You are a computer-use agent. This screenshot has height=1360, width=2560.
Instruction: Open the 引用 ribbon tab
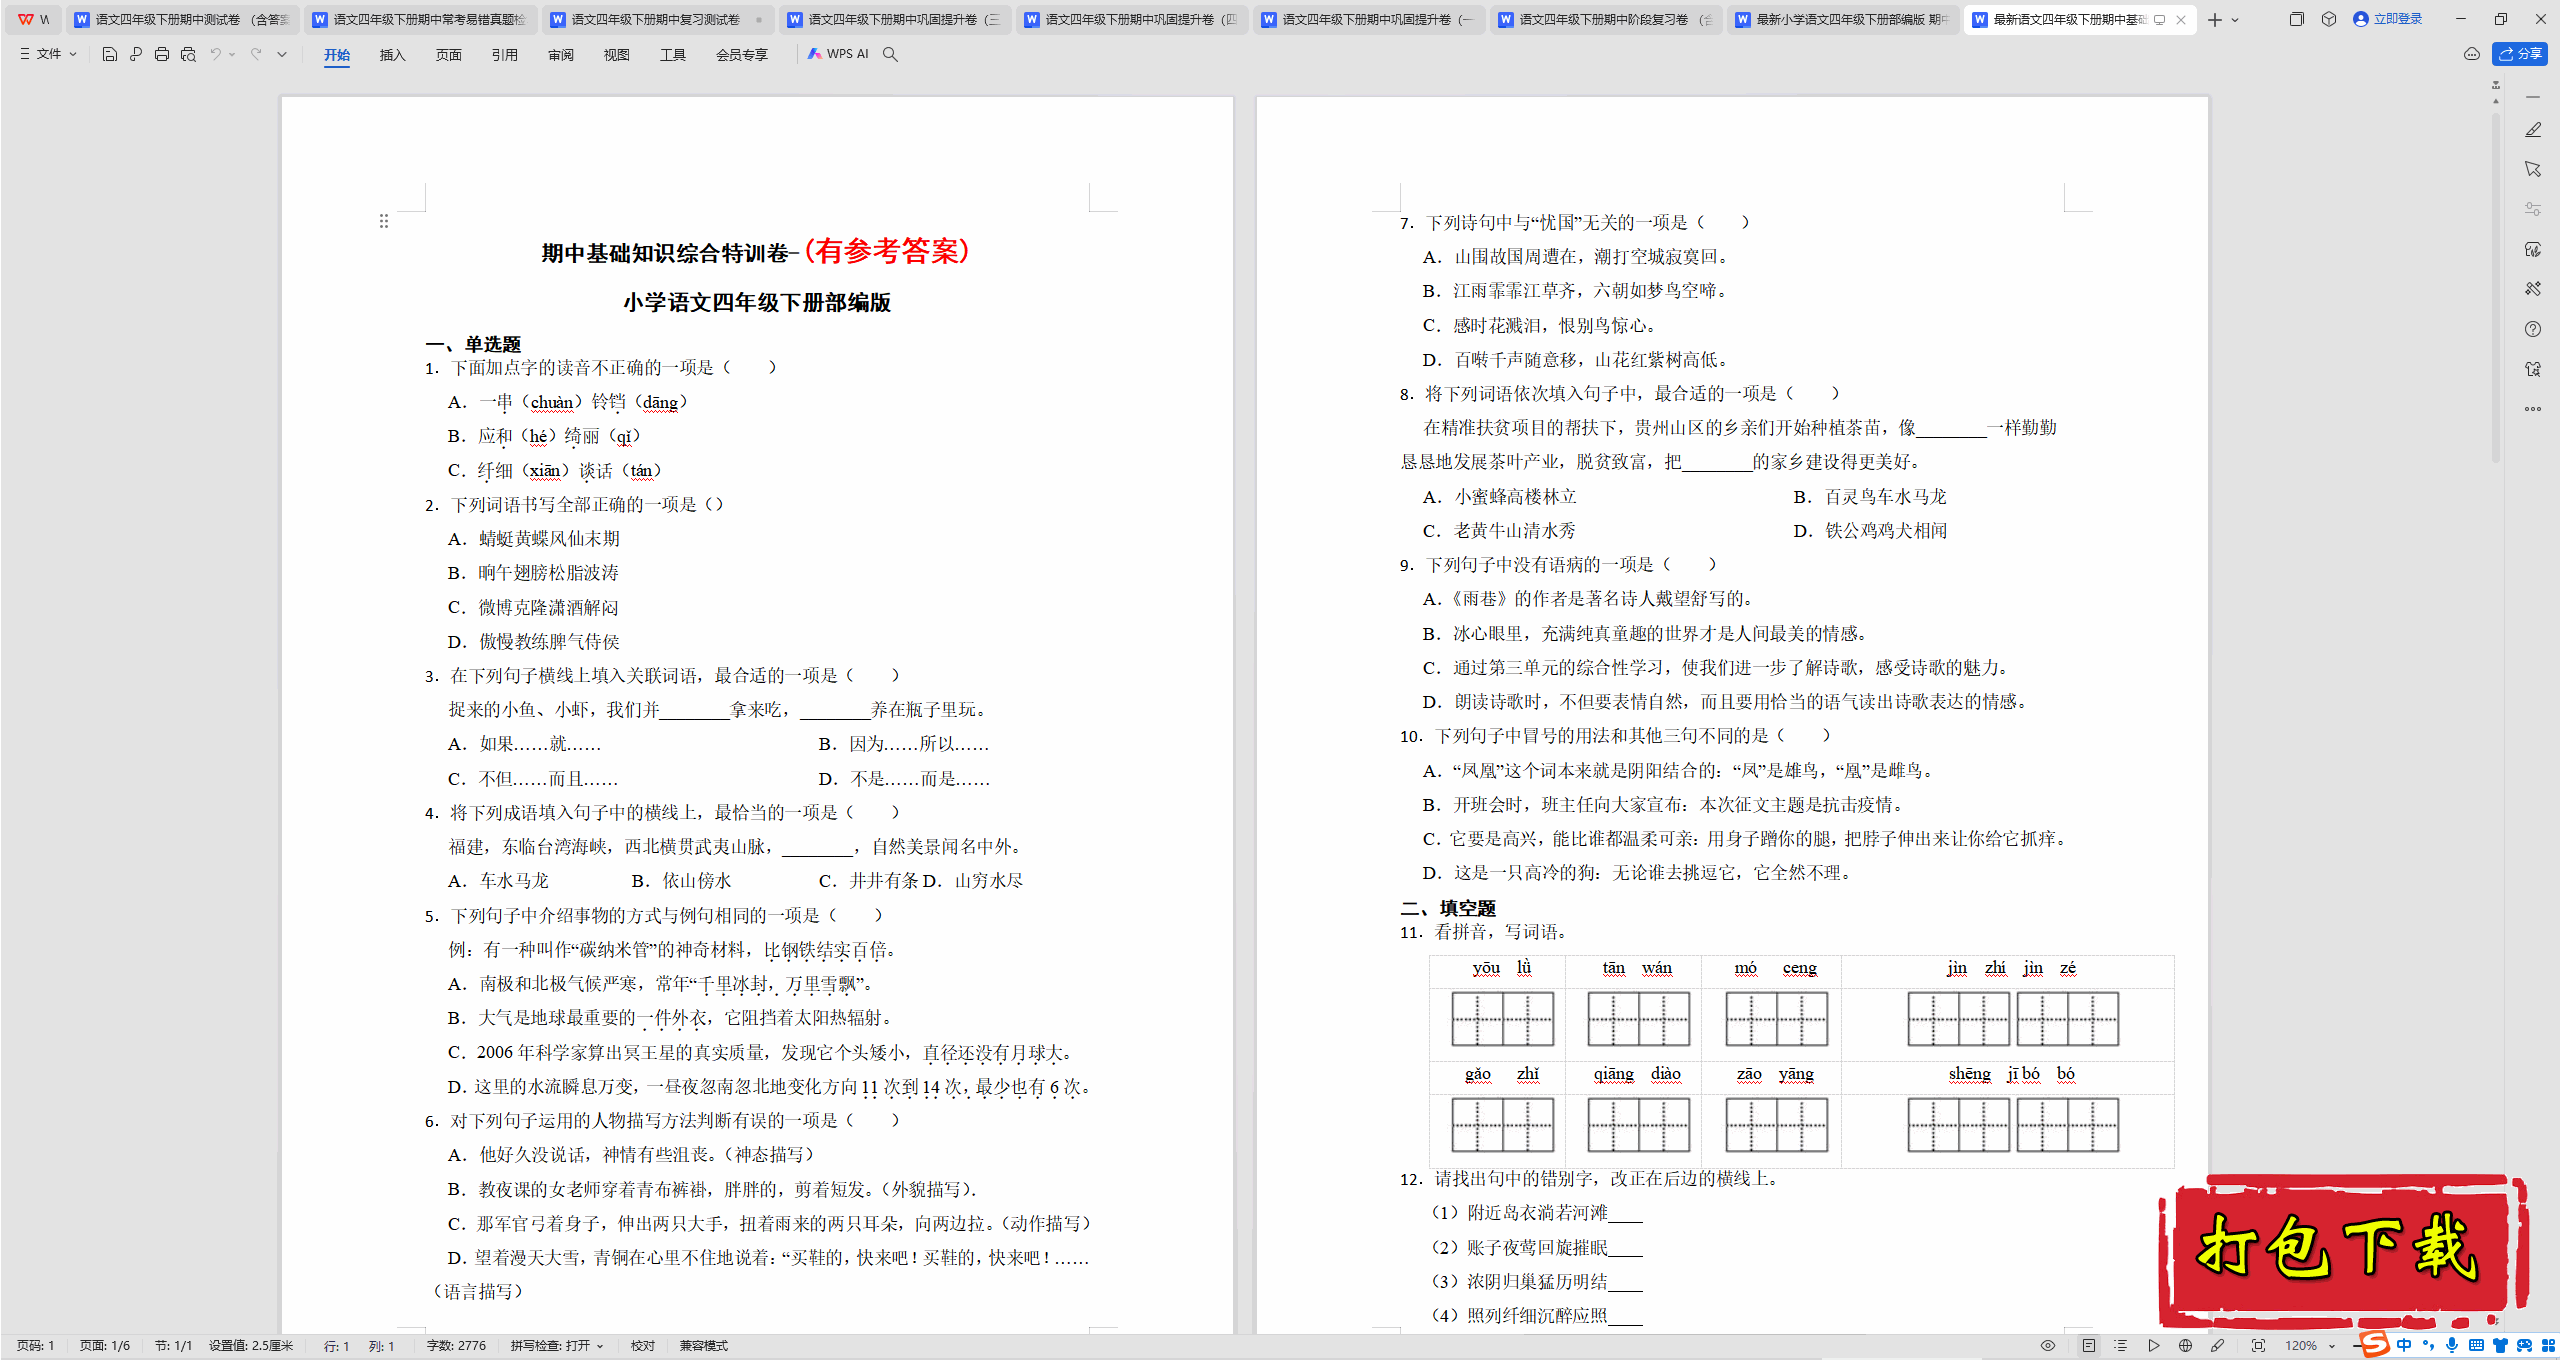click(x=505, y=55)
